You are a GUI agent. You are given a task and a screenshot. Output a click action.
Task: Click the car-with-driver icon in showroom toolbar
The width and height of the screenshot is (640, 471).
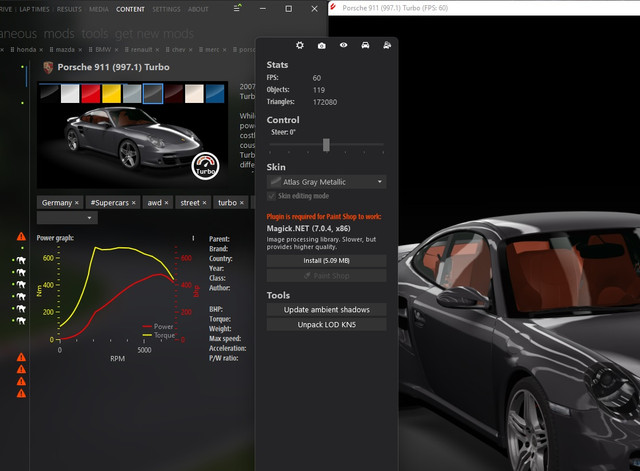(x=387, y=45)
